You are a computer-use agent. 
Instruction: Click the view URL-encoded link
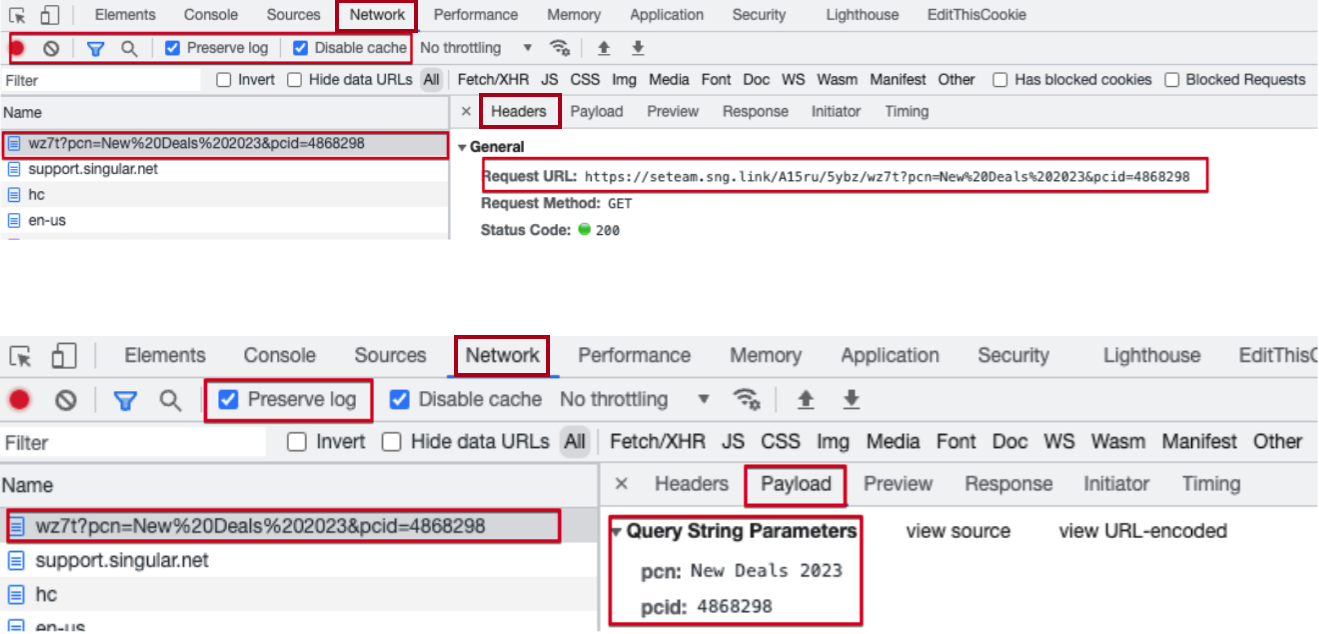click(x=1142, y=531)
